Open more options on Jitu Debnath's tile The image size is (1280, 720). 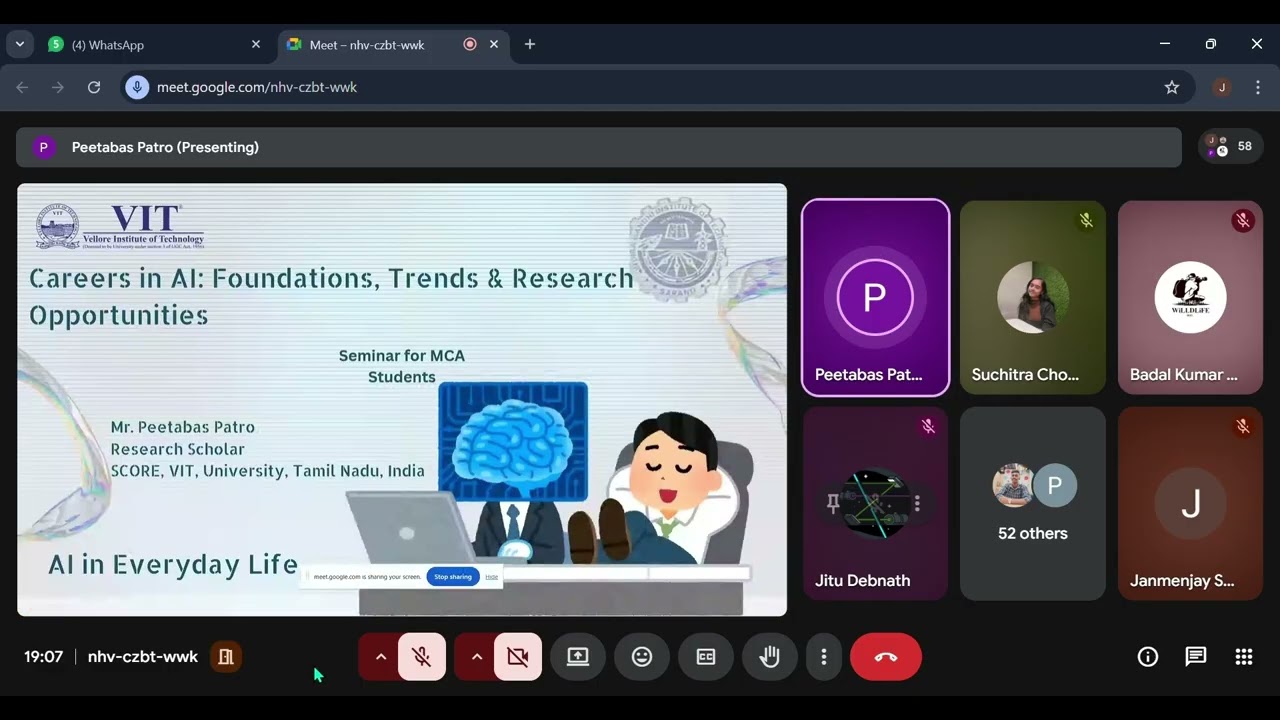pyautogui.click(x=917, y=504)
